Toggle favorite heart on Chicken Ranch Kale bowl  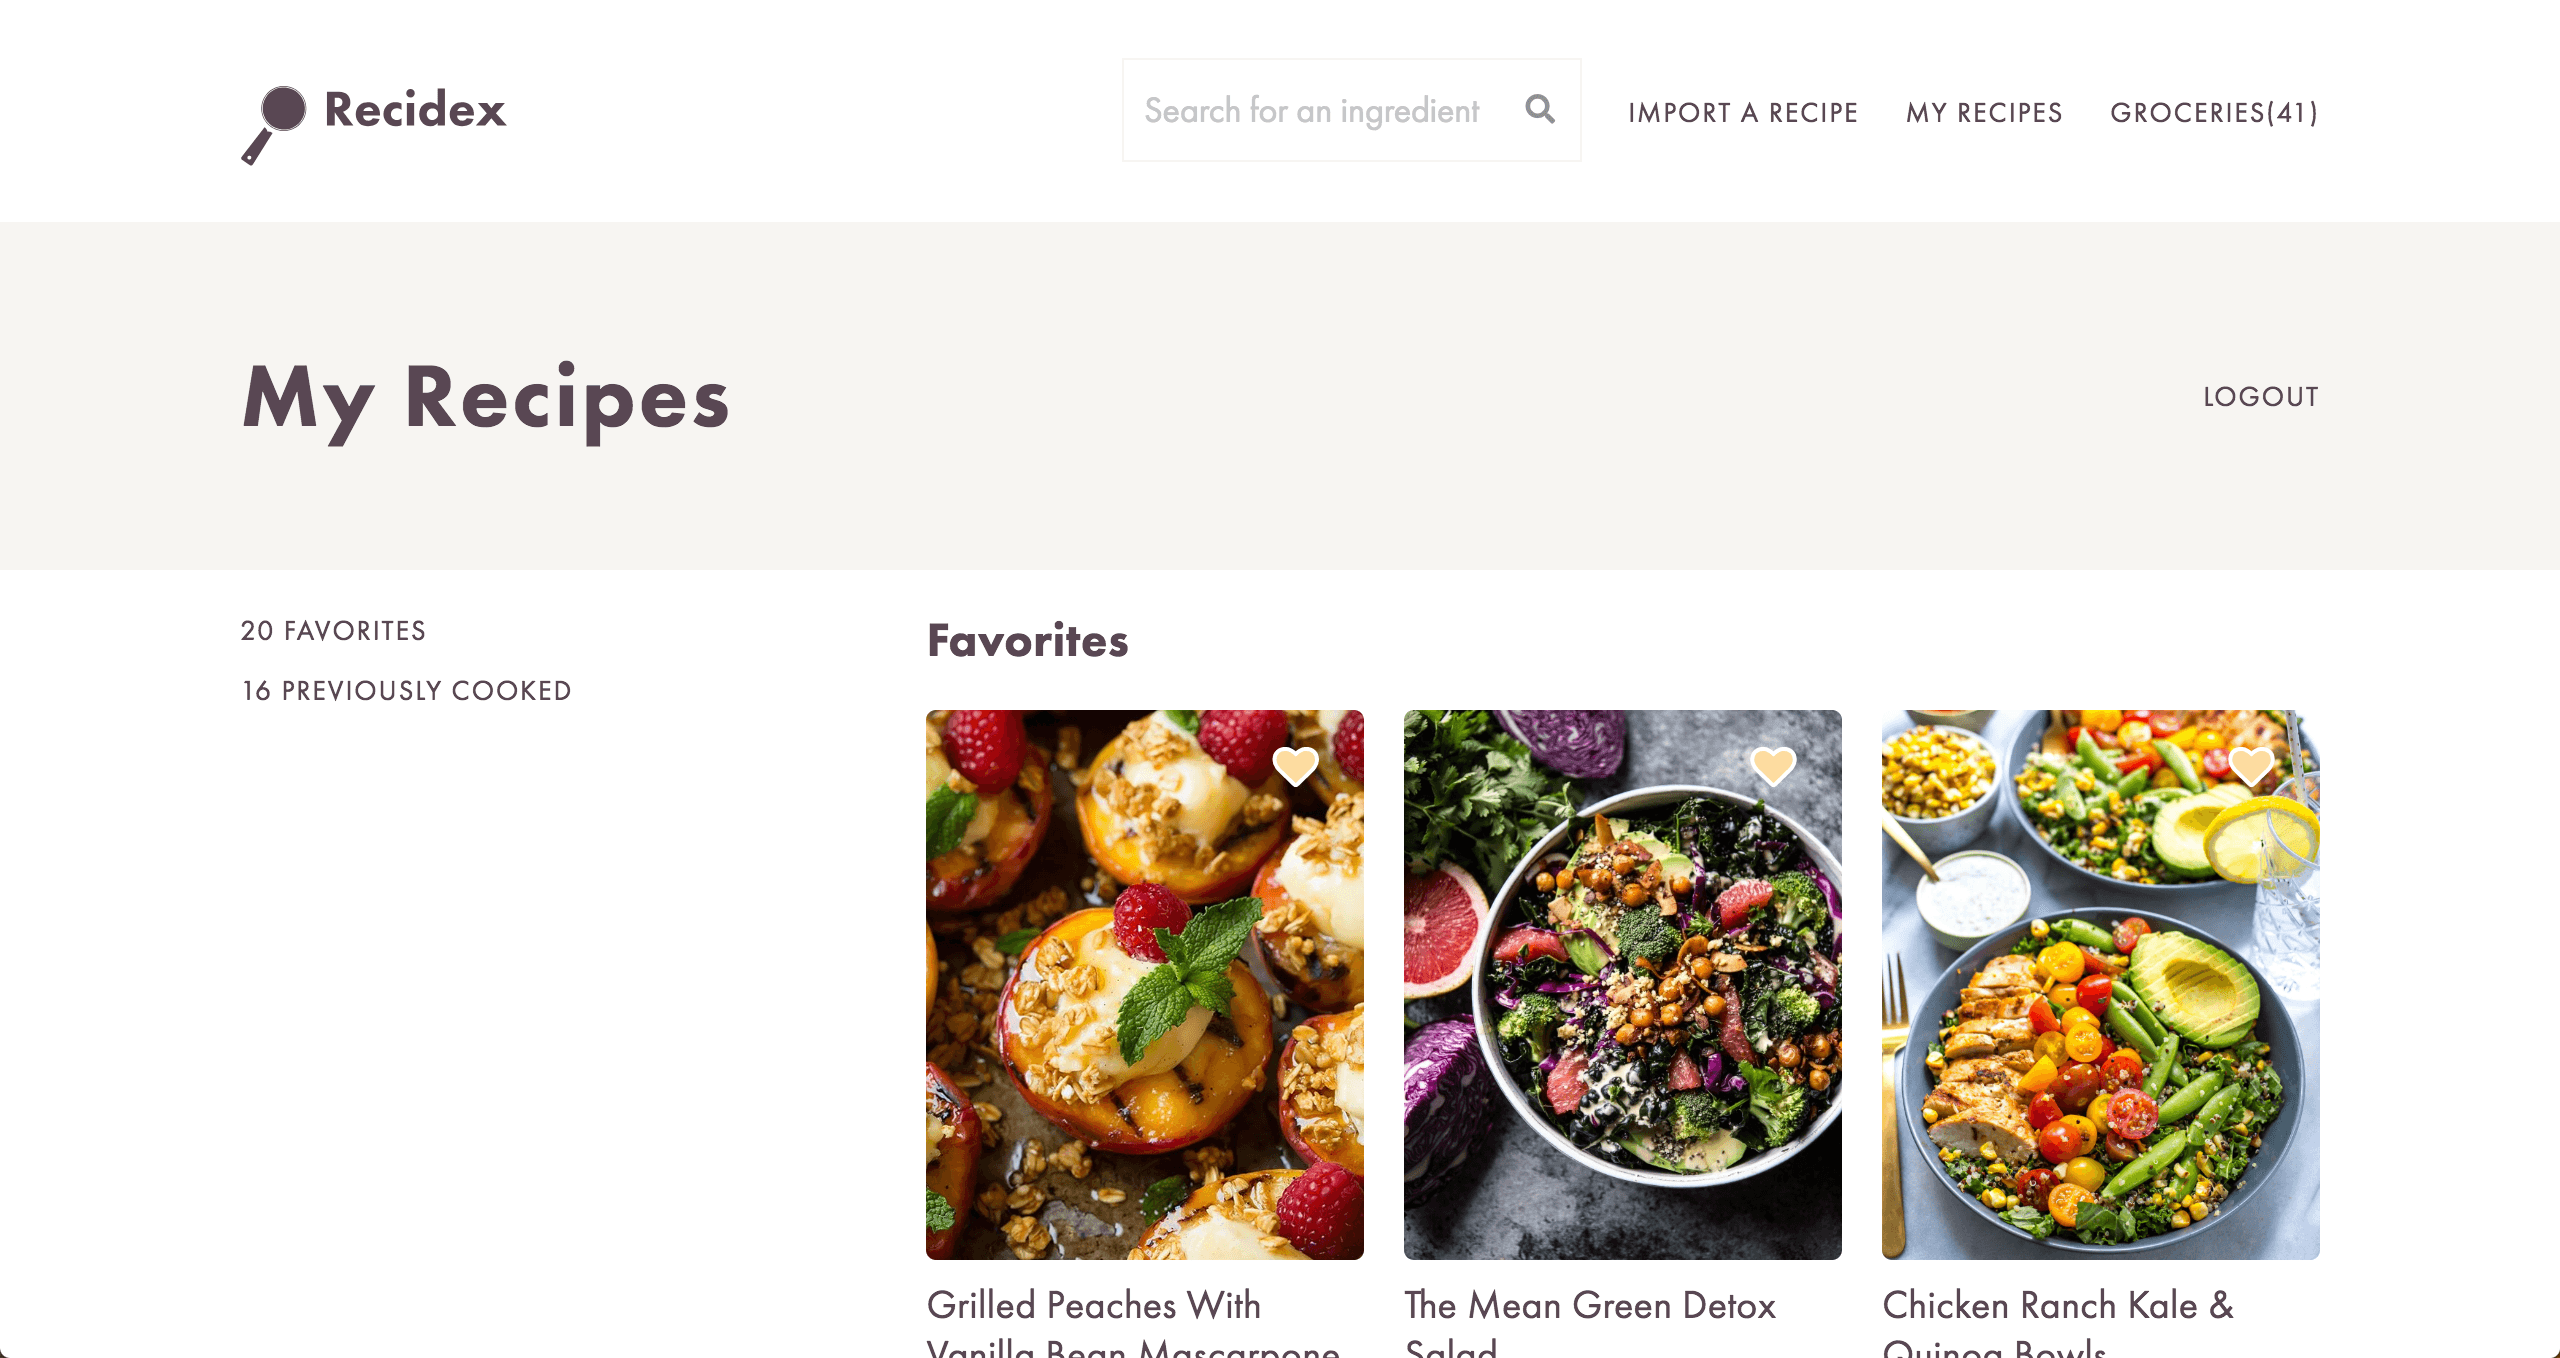coord(2251,767)
